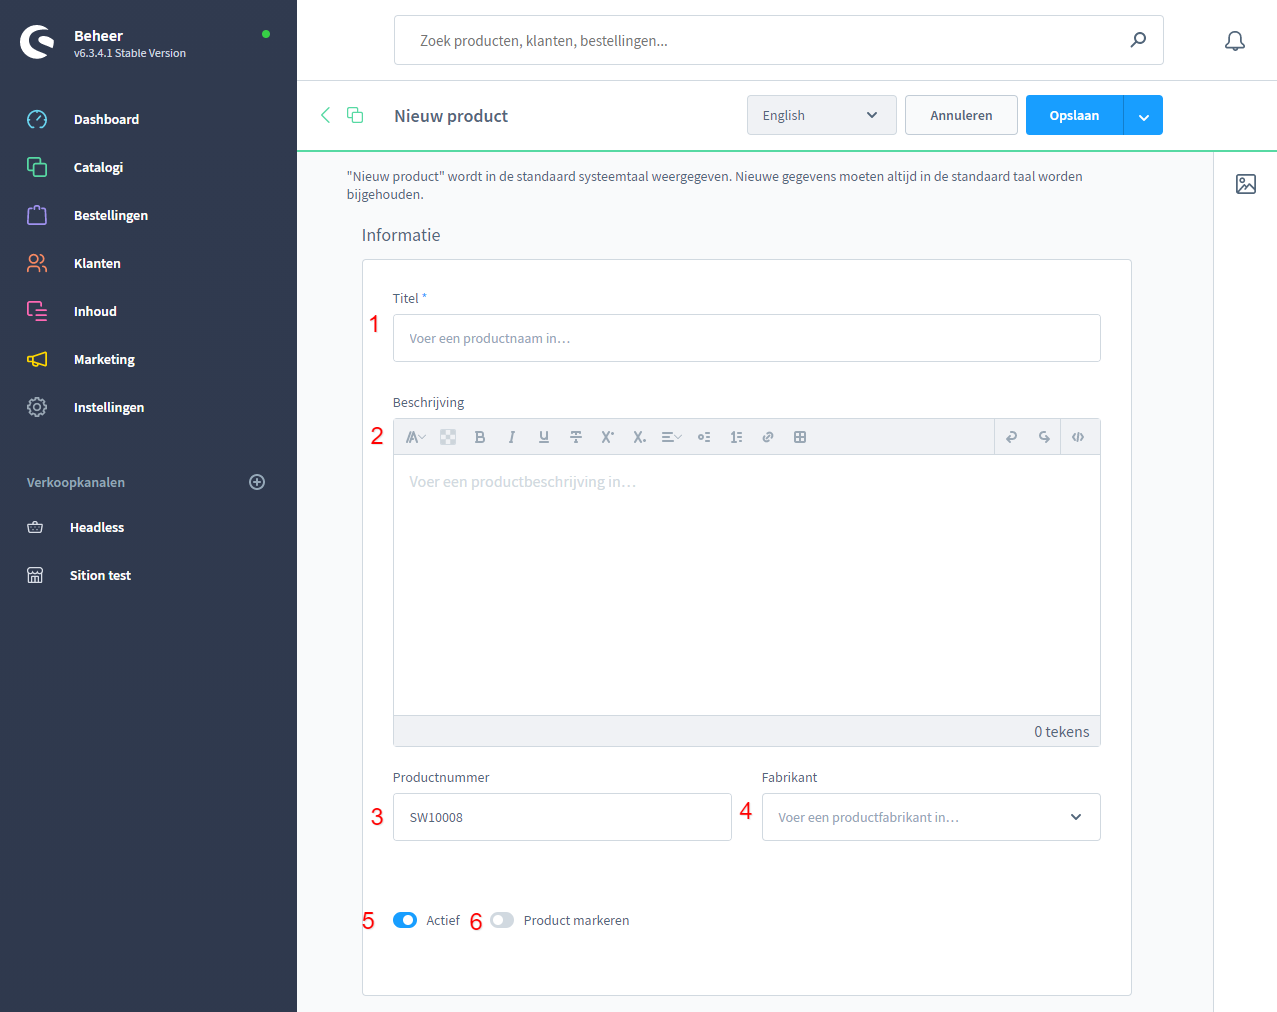The width and height of the screenshot is (1277, 1012).
Task: Open the English language dropdown
Action: coord(819,115)
